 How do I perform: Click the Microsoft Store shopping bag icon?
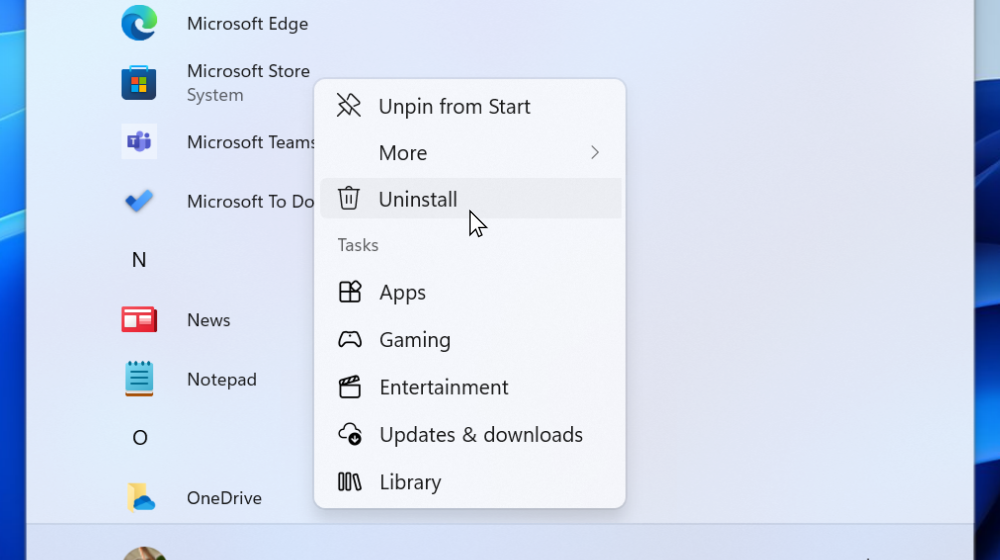coord(139,82)
